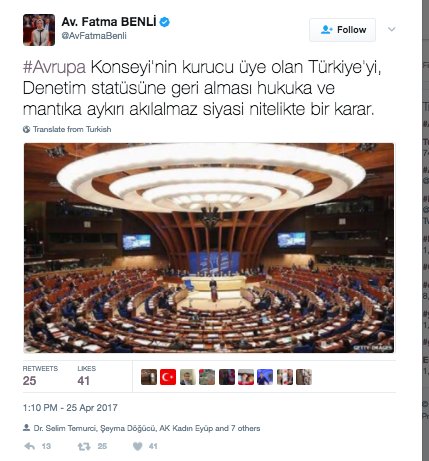Click Translate from Turkish

72,129
